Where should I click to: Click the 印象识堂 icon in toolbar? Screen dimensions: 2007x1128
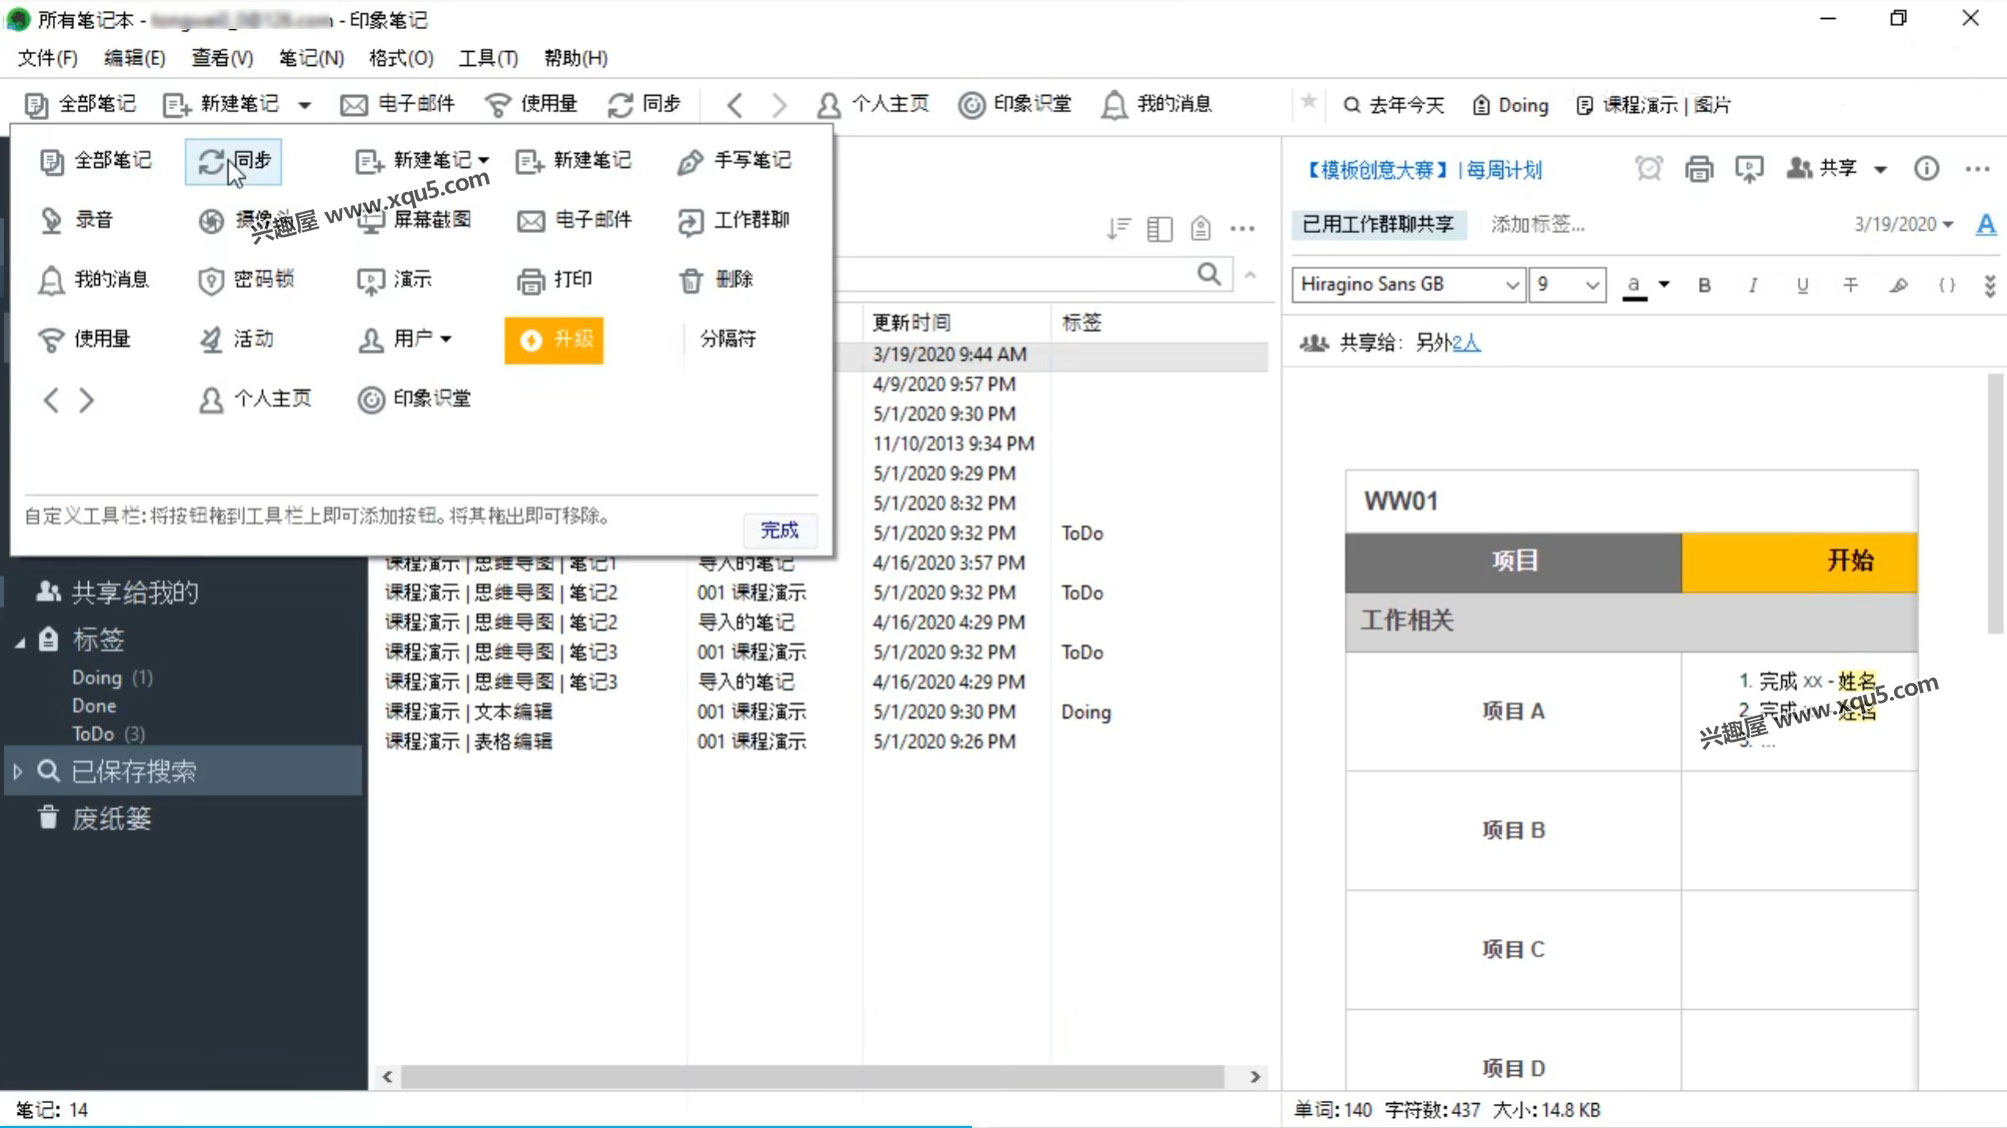click(x=972, y=103)
